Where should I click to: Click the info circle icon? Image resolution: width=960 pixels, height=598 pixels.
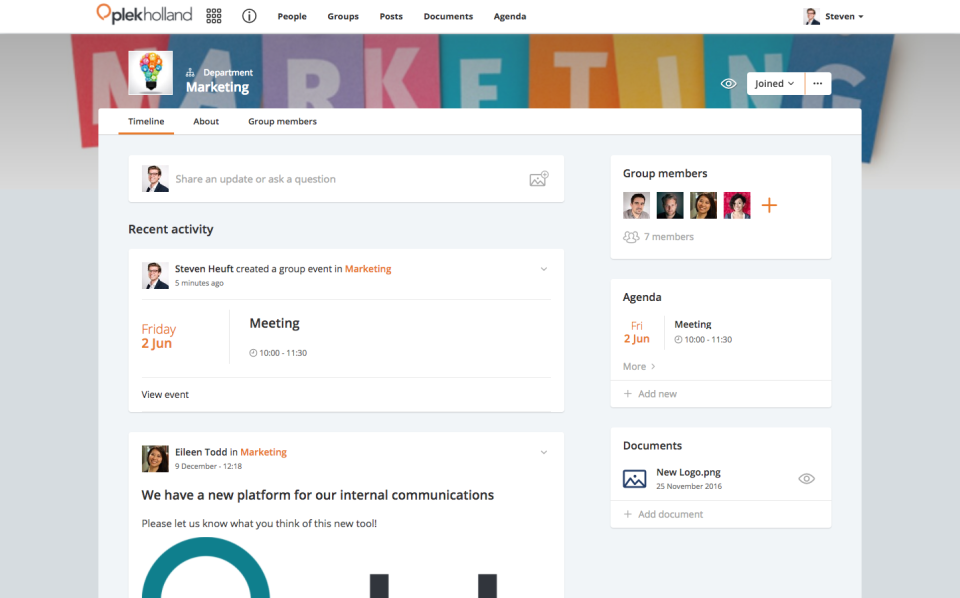pos(249,16)
